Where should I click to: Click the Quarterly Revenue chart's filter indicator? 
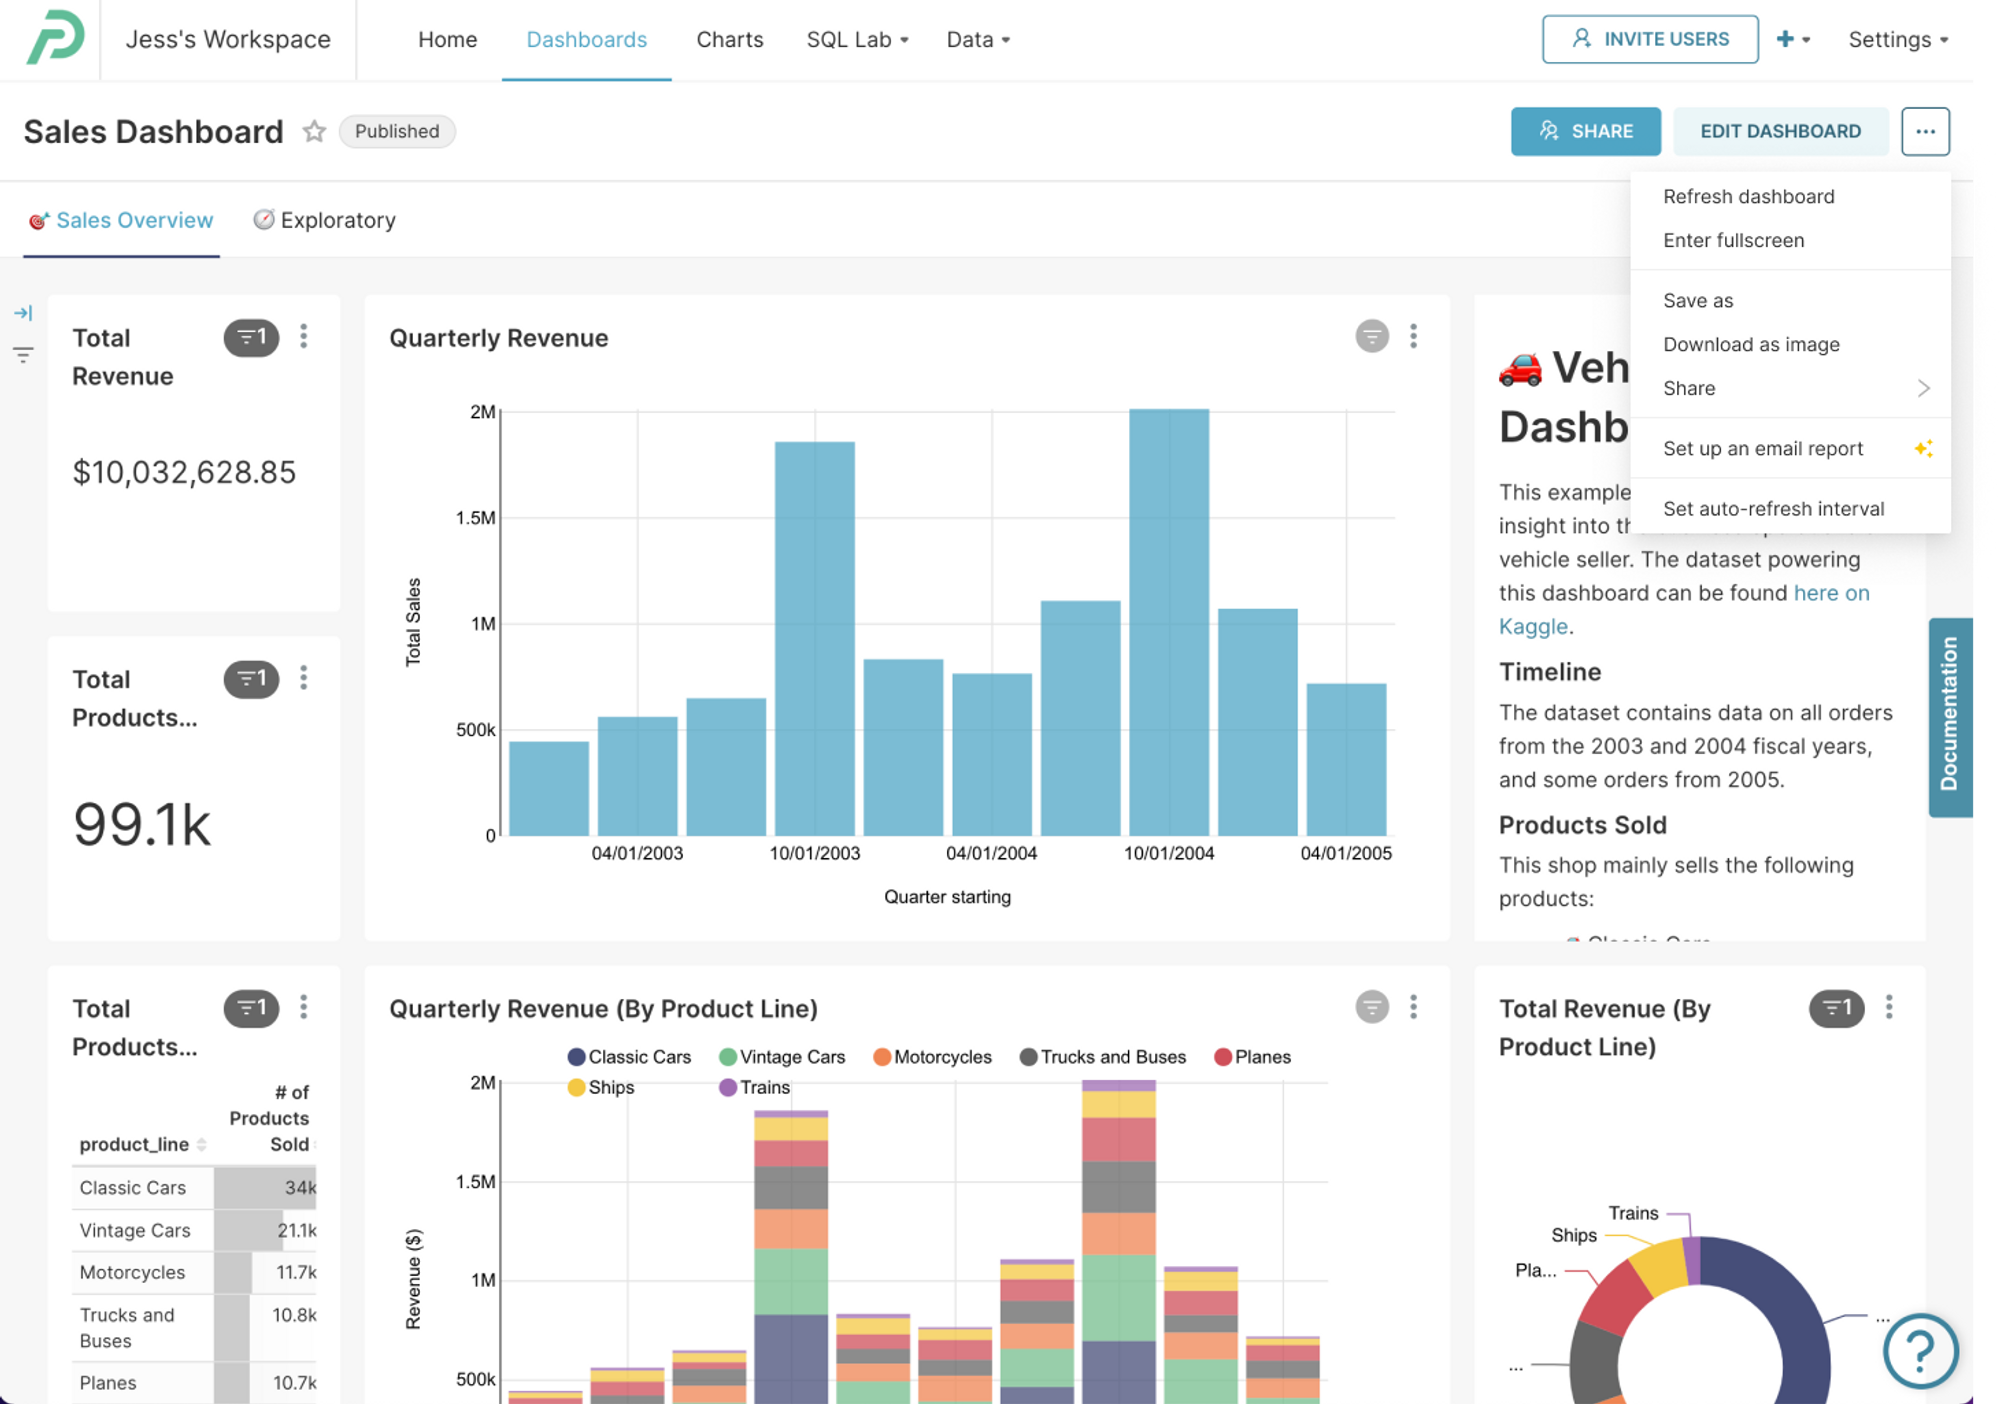coord(1371,337)
